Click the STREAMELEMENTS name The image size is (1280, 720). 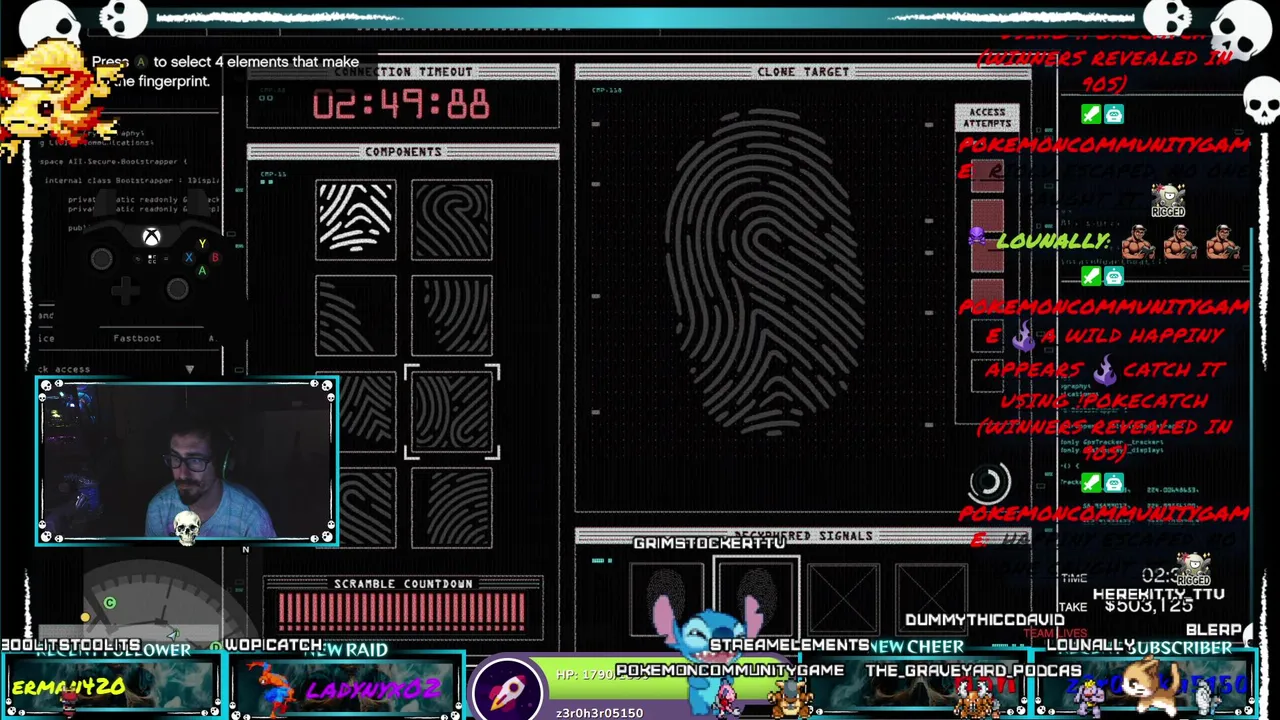coord(790,645)
